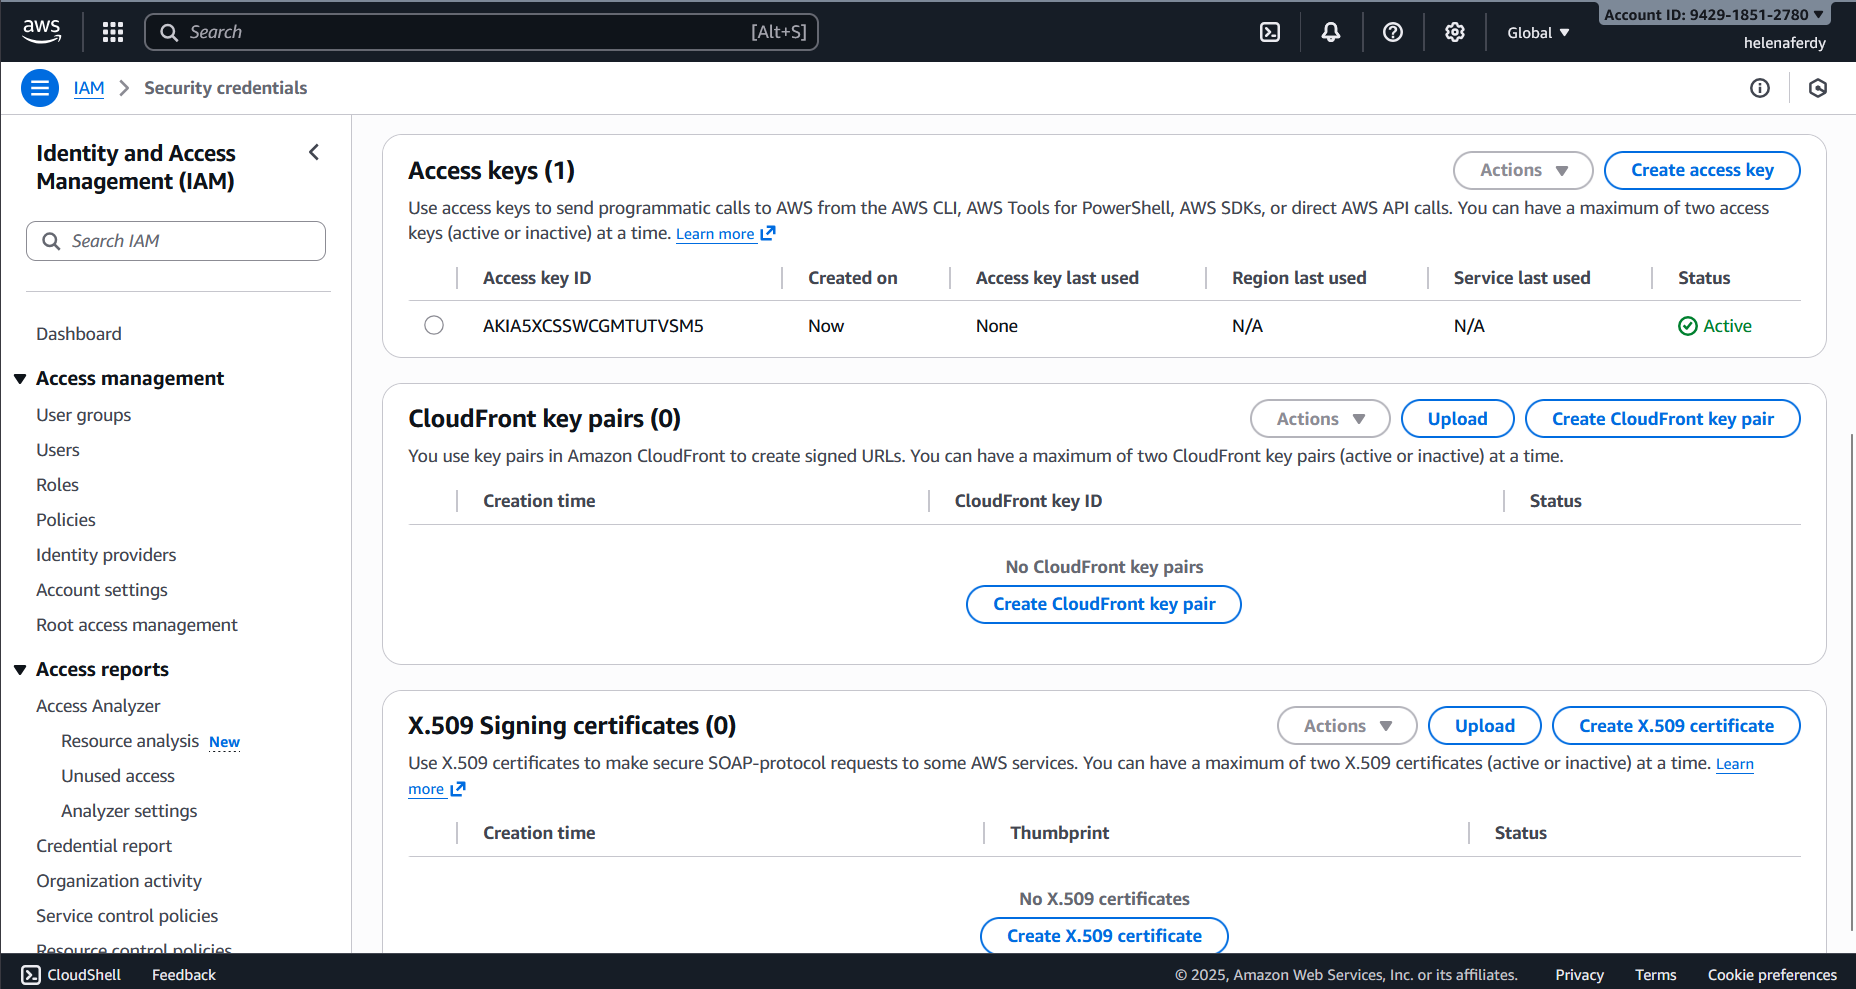Open the notifications bell
The width and height of the screenshot is (1856, 989).
coord(1331,32)
